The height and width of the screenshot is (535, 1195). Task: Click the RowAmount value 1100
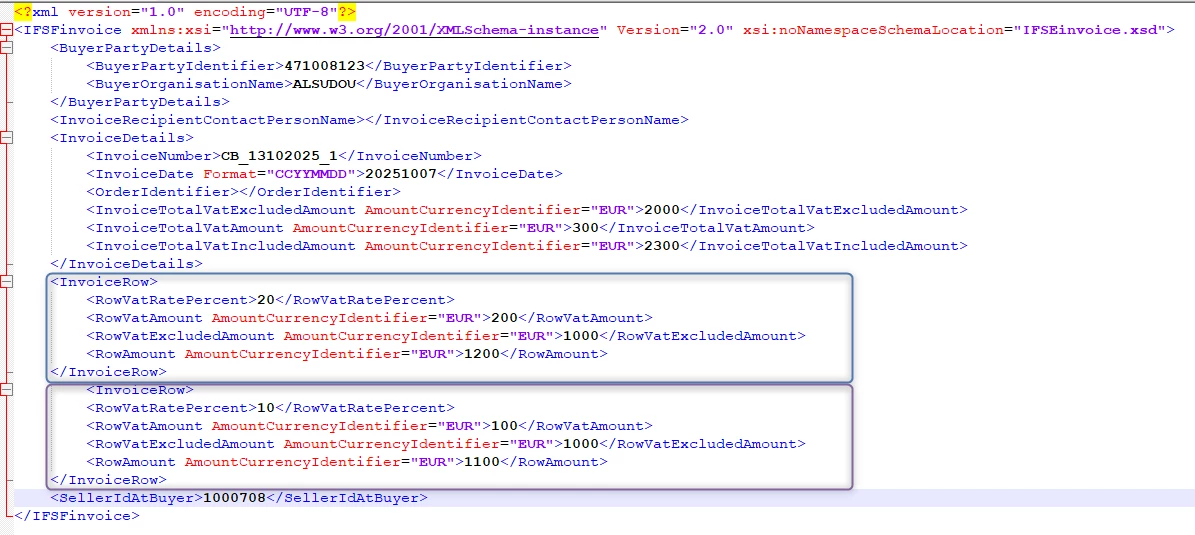point(482,462)
